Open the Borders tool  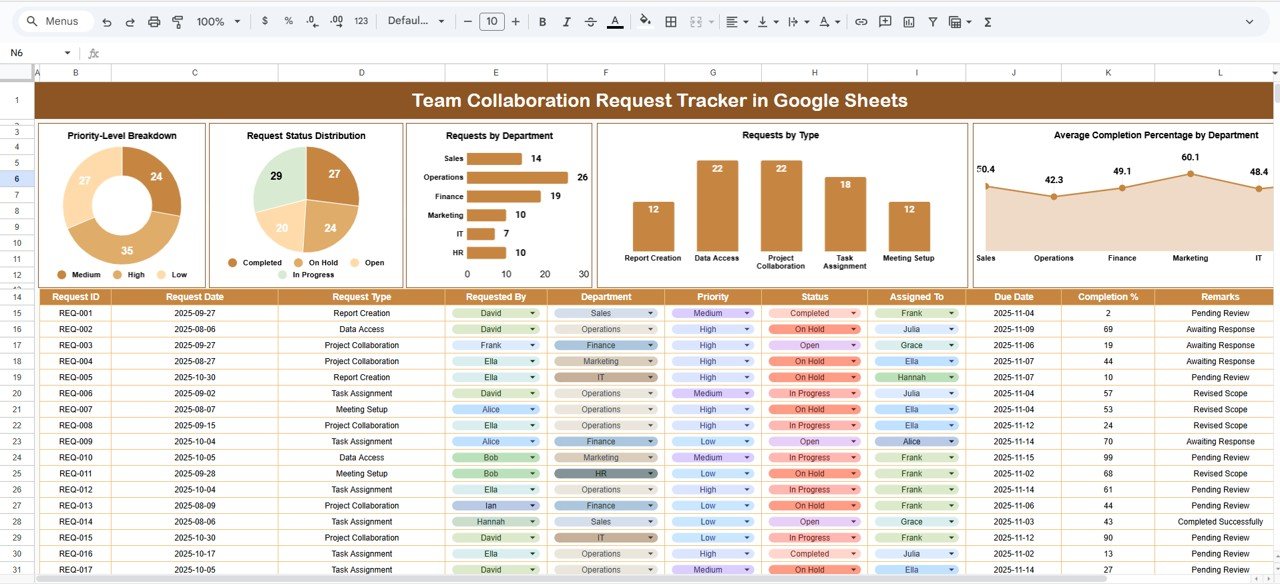pyautogui.click(x=671, y=21)
